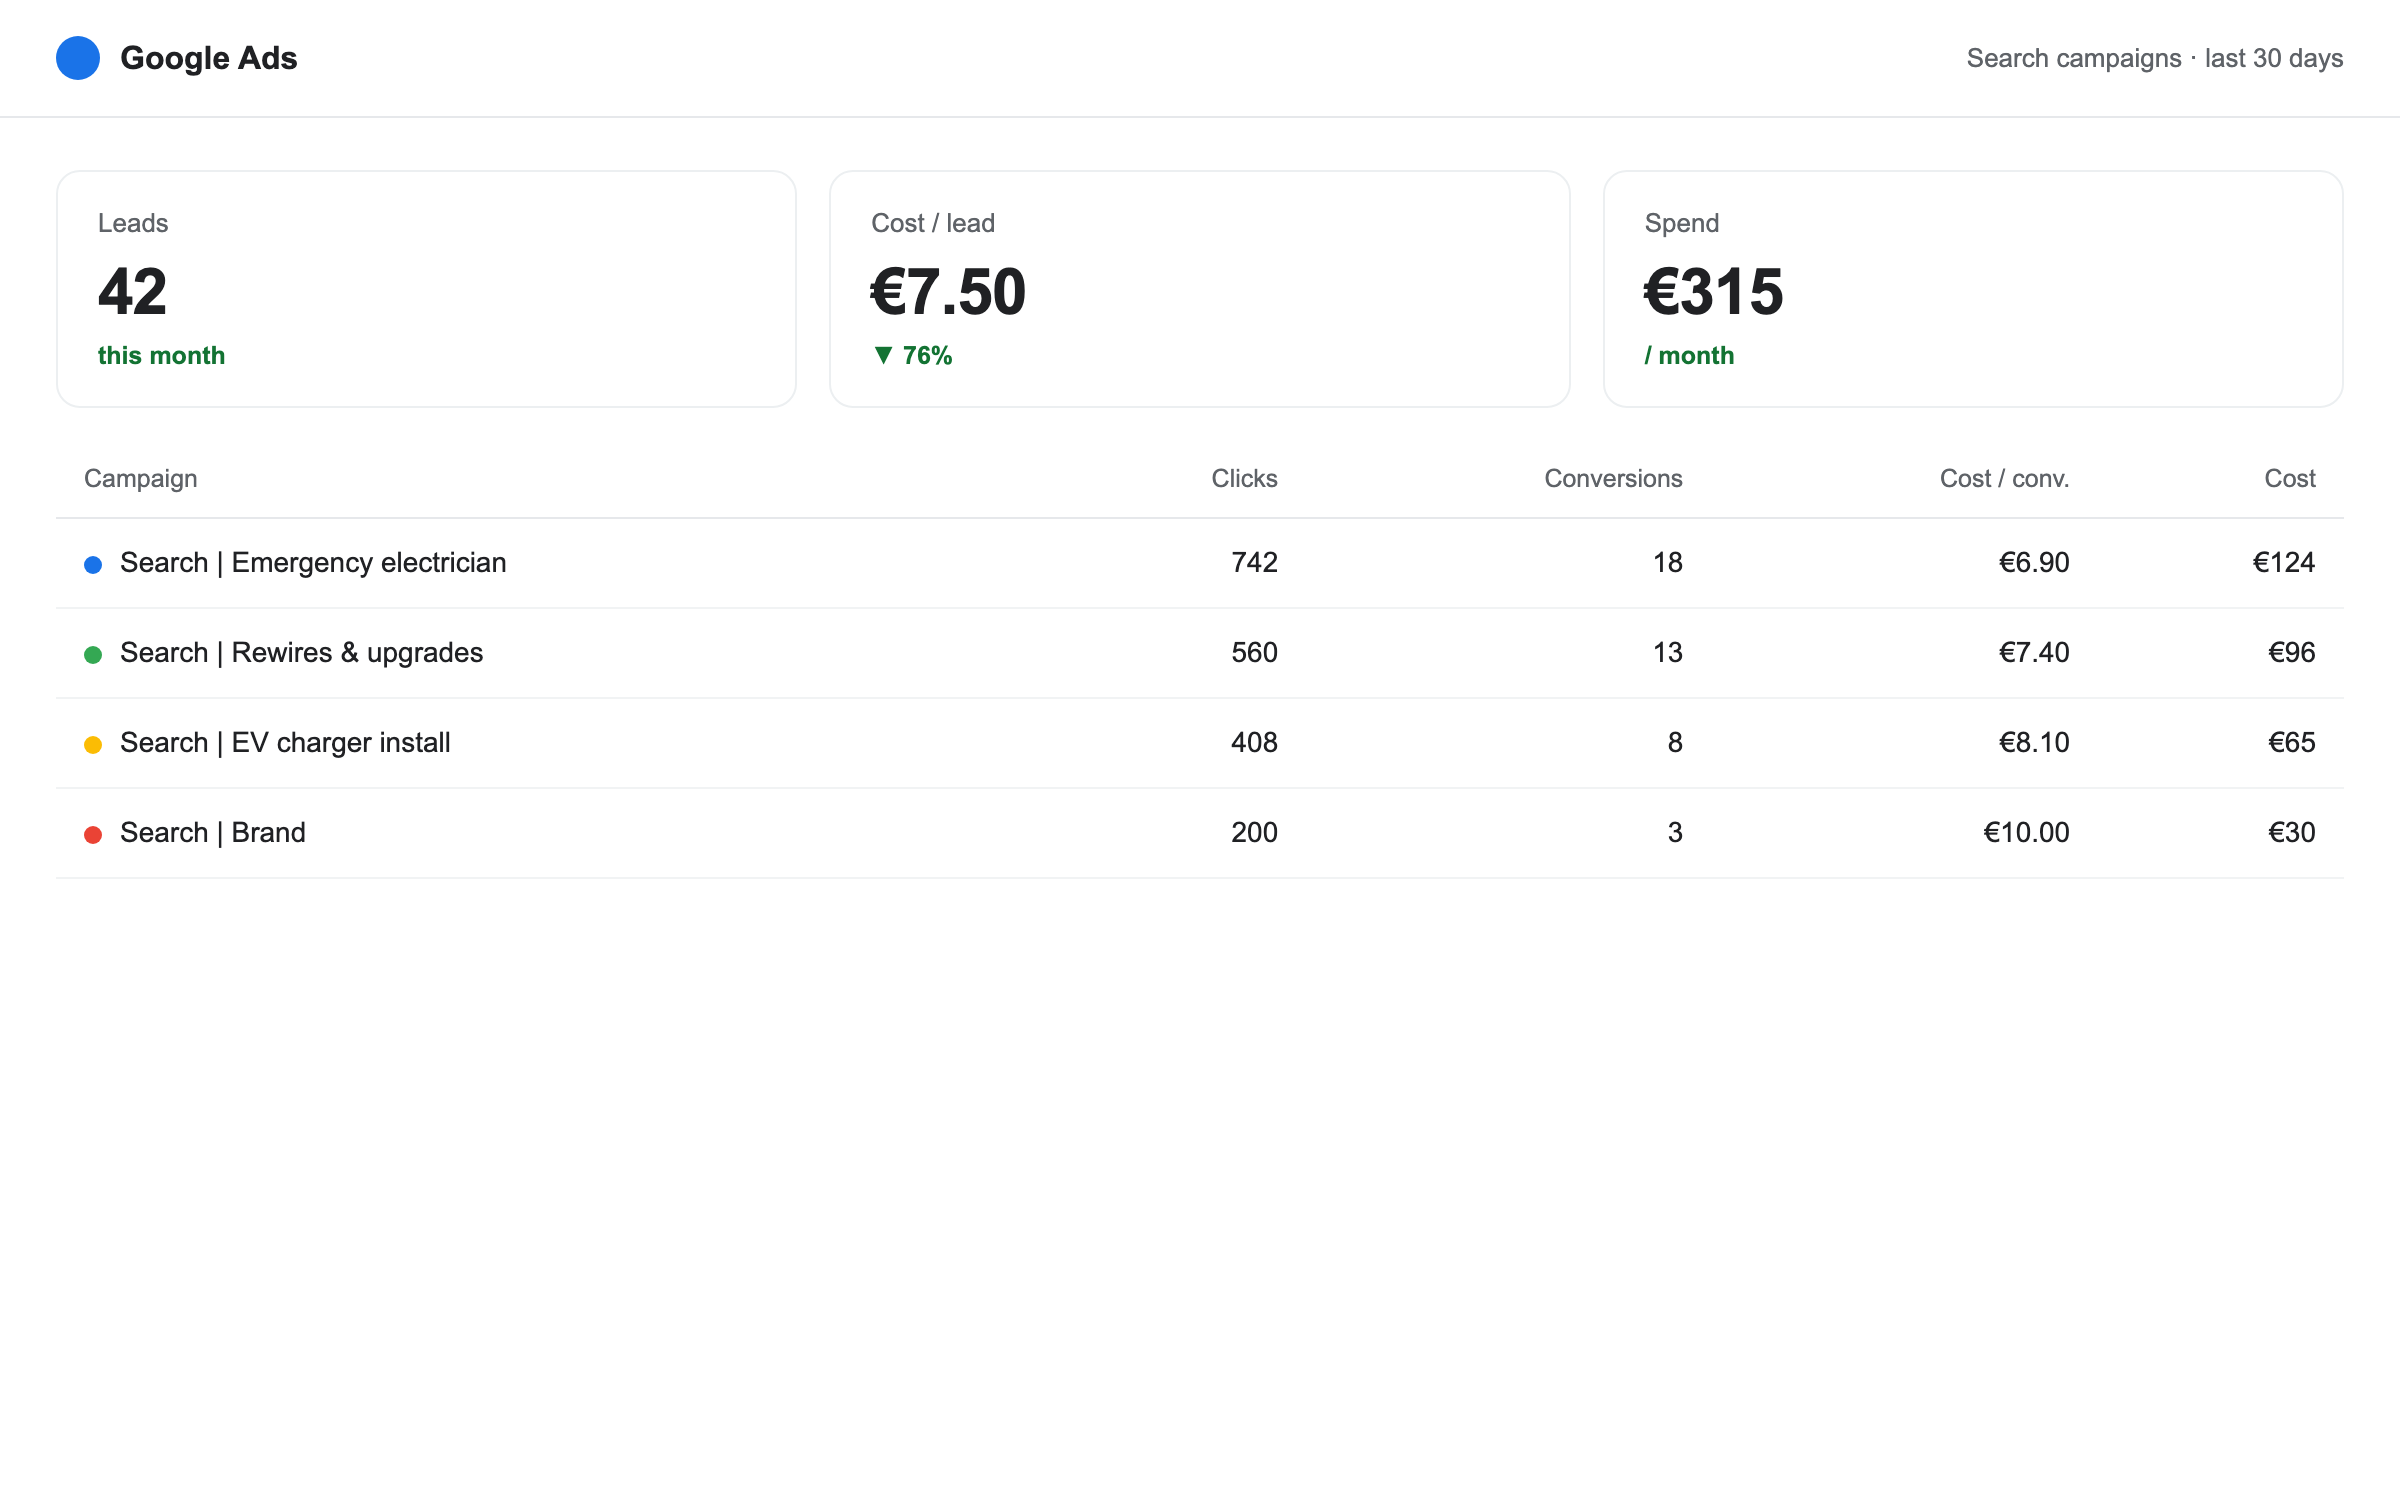Screen dimensions: 2400x1500
Task: Click the 560 clicks cell
Action: click(x=1254, y=653)
